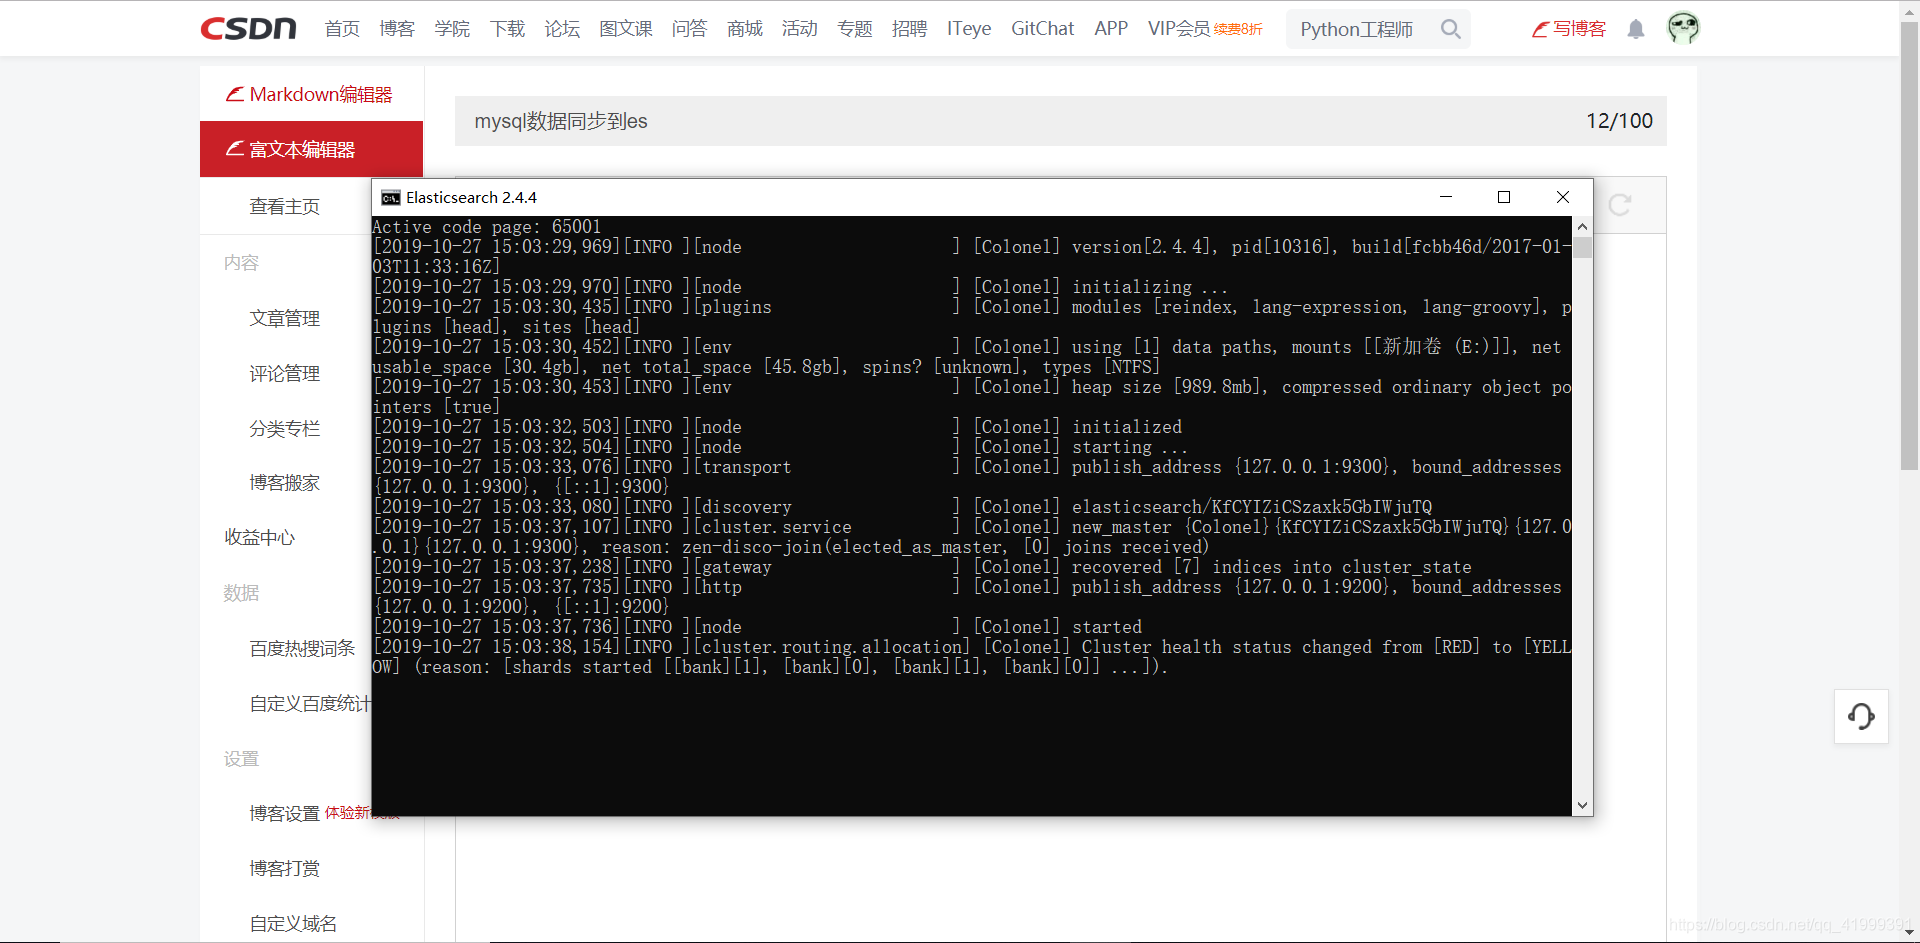Click the Elasticsearch window console icon
This screenshot has height=943, width=1920.
click(x=390, y=198)
